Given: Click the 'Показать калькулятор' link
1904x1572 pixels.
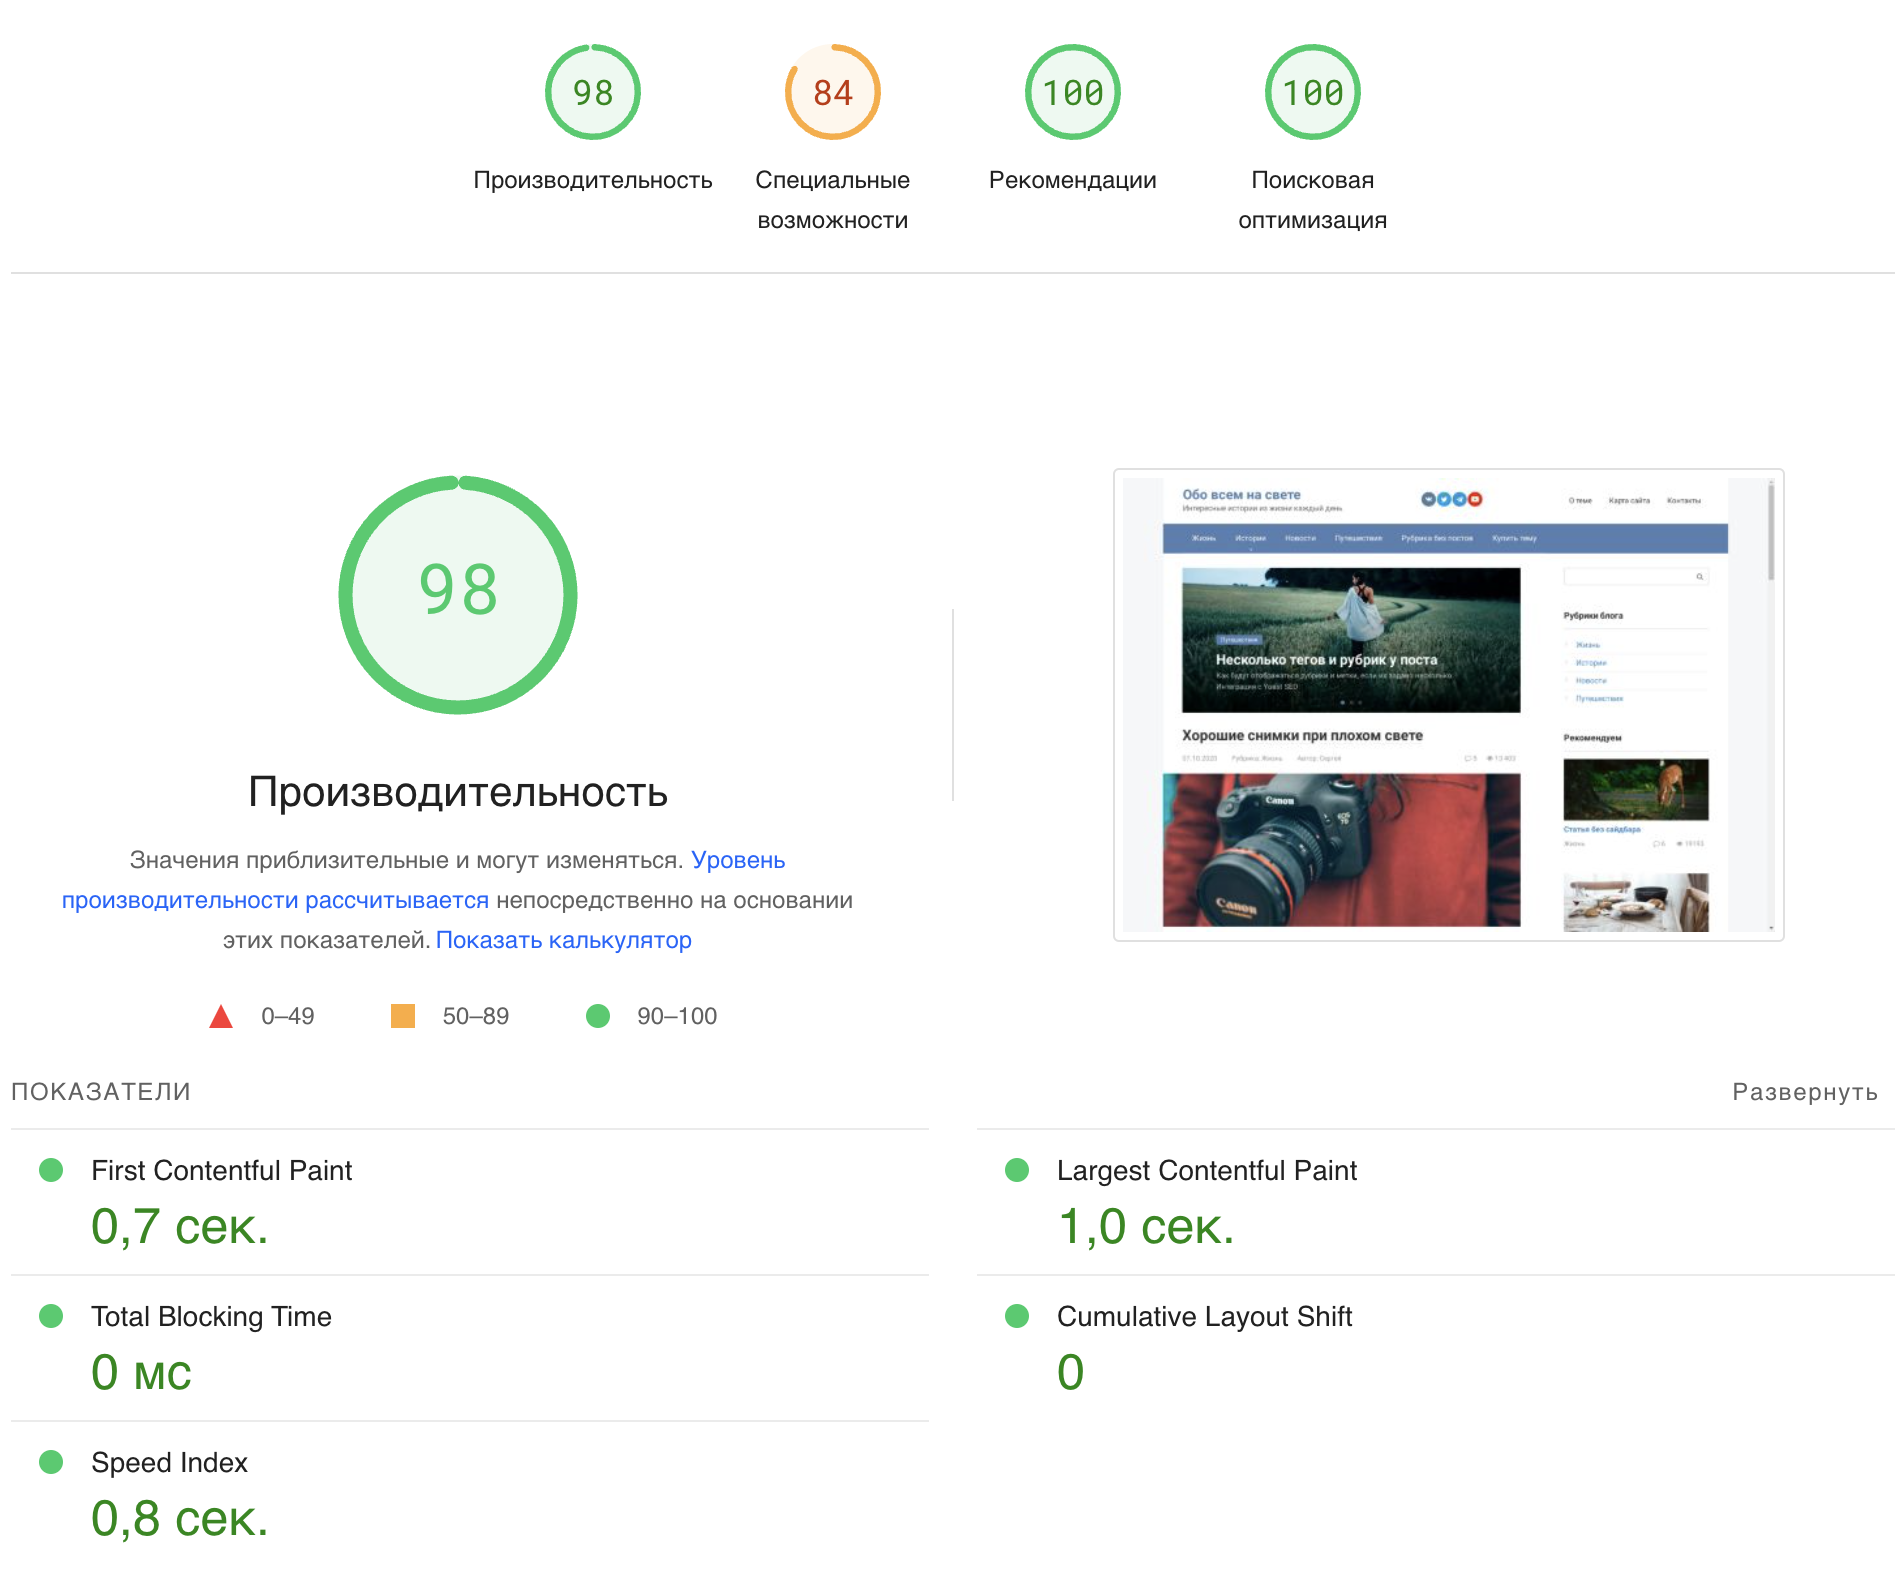Looking at the screenshot, I should coord(564,940).
